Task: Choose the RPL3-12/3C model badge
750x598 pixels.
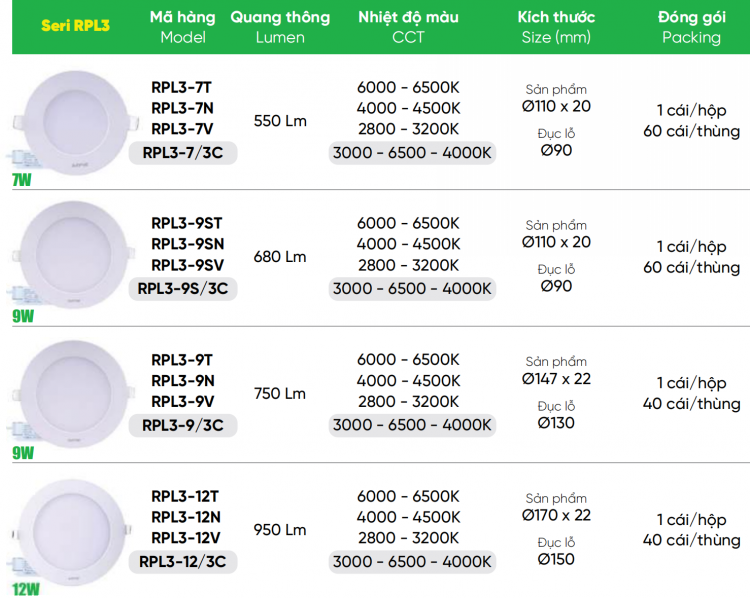Action: click(182, 561)
